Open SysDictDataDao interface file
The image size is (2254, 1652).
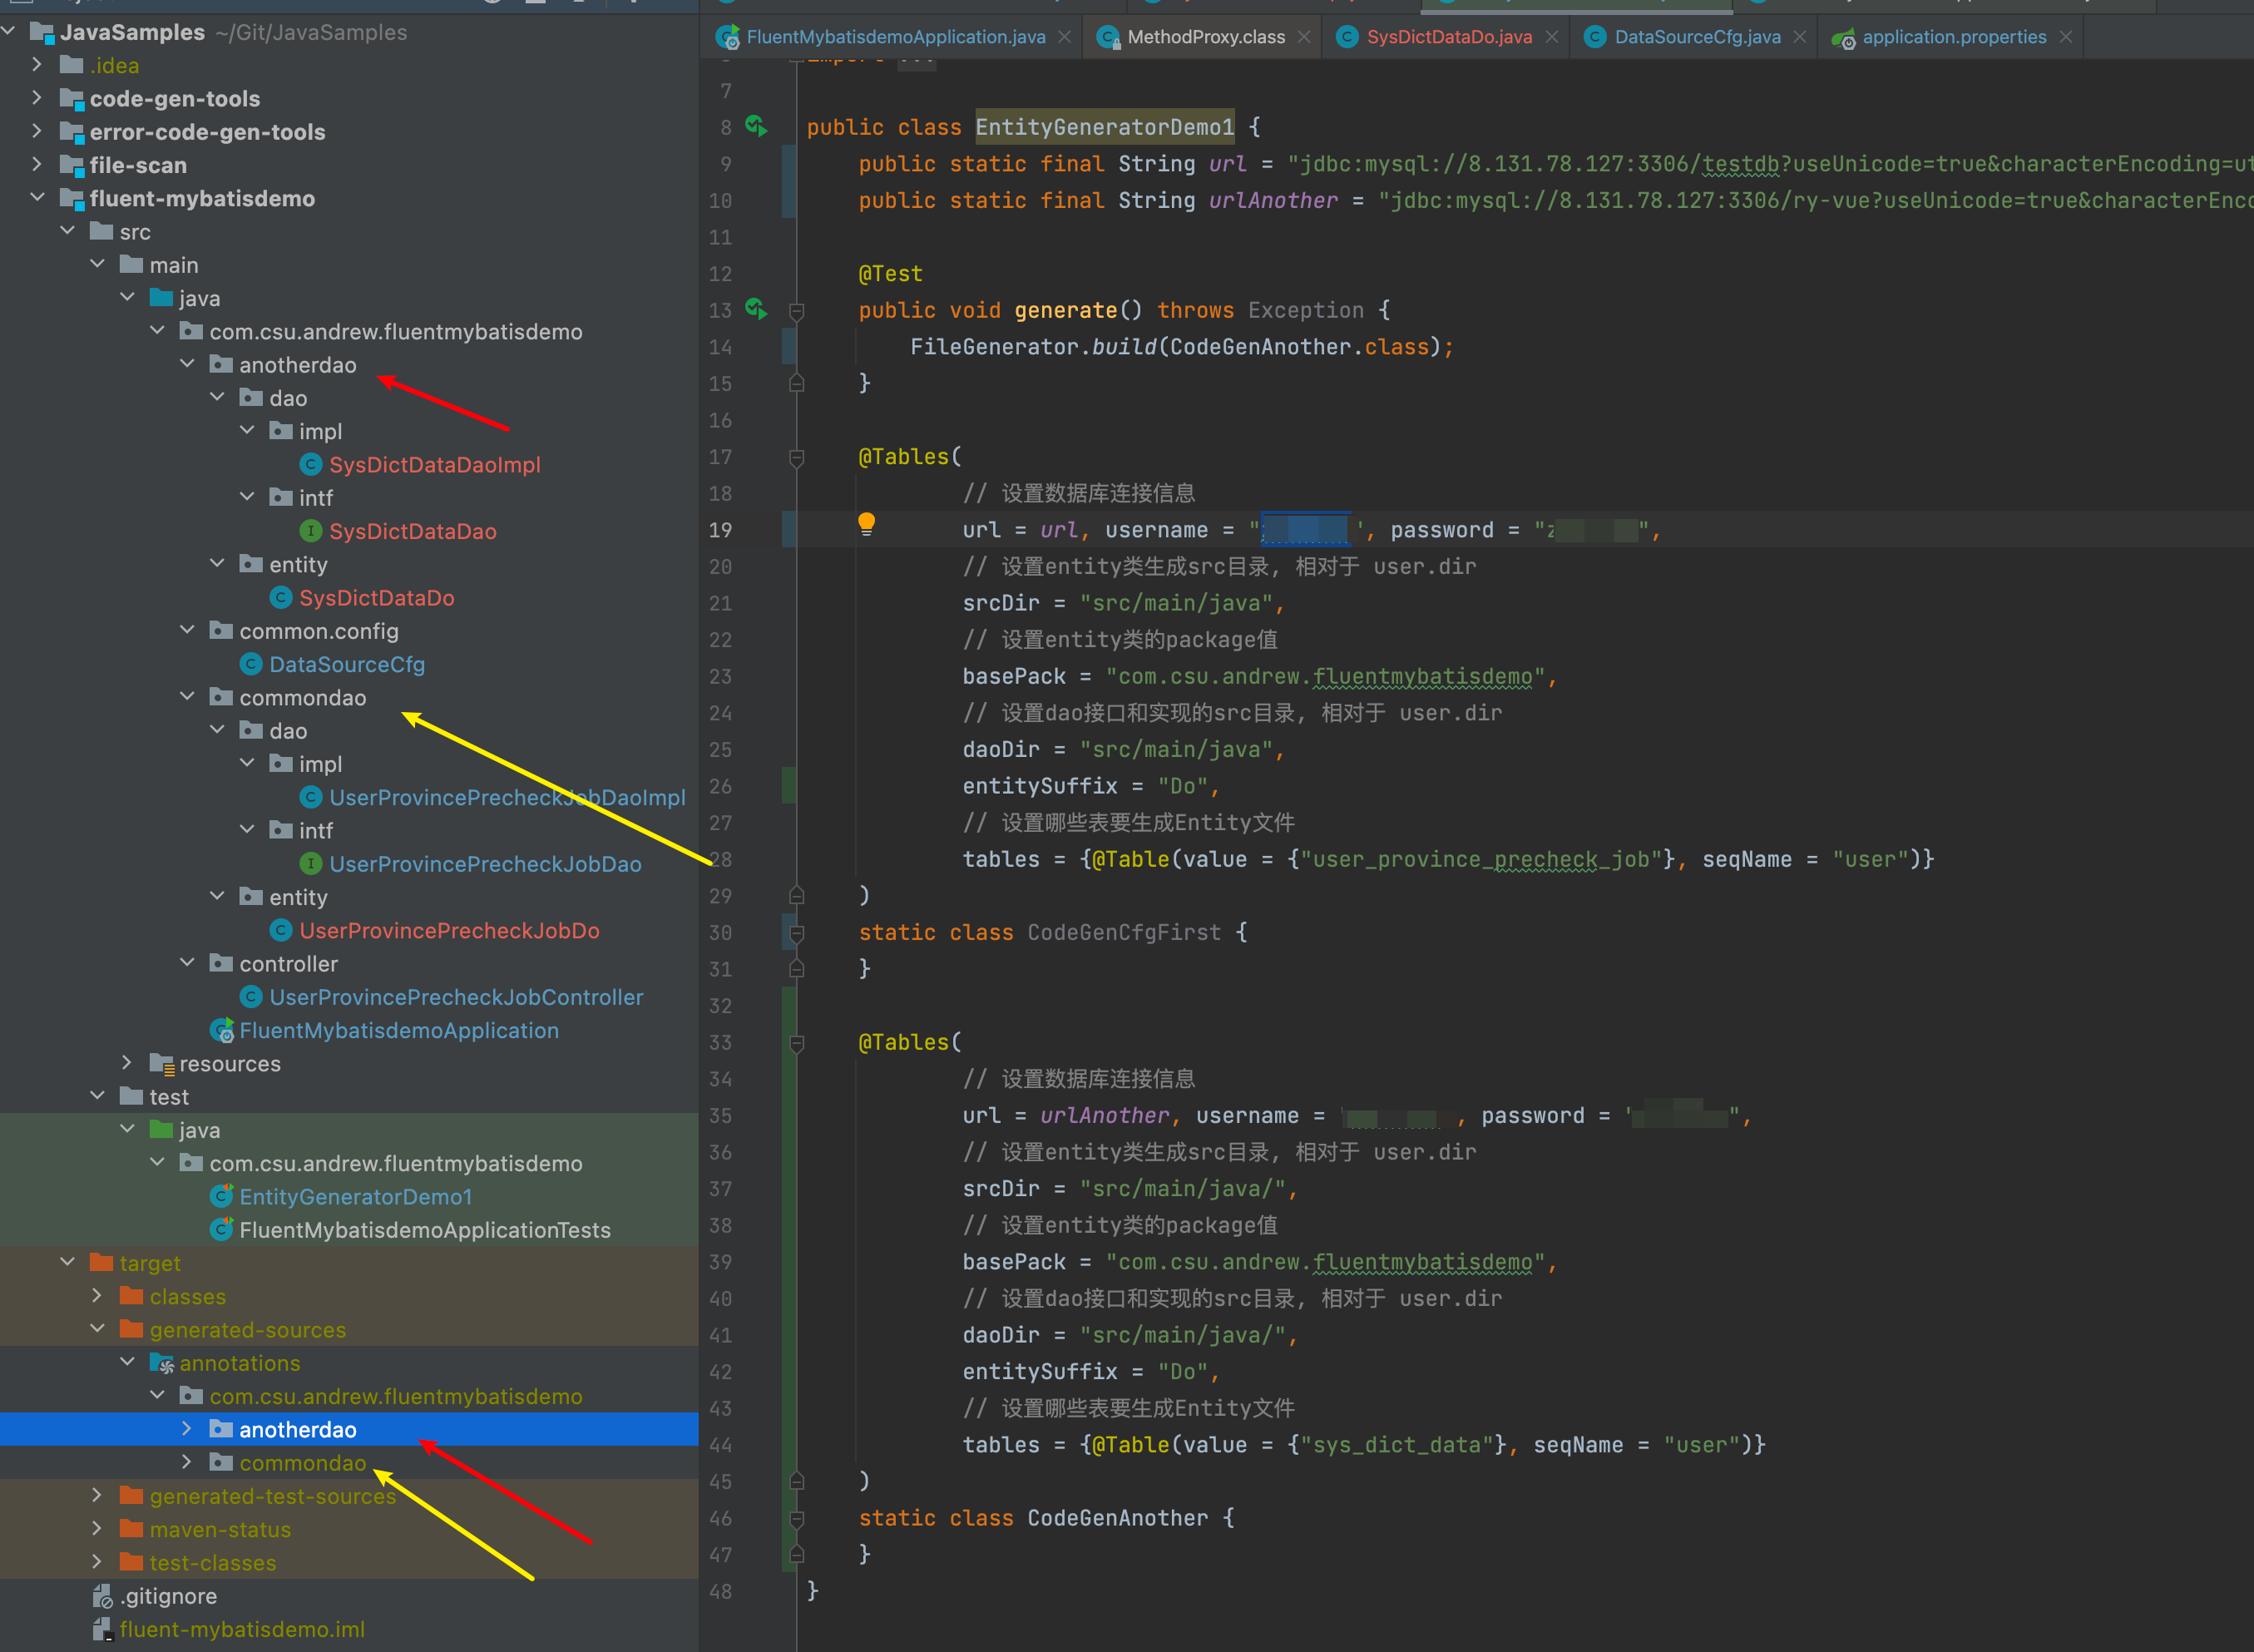point(412,532)
